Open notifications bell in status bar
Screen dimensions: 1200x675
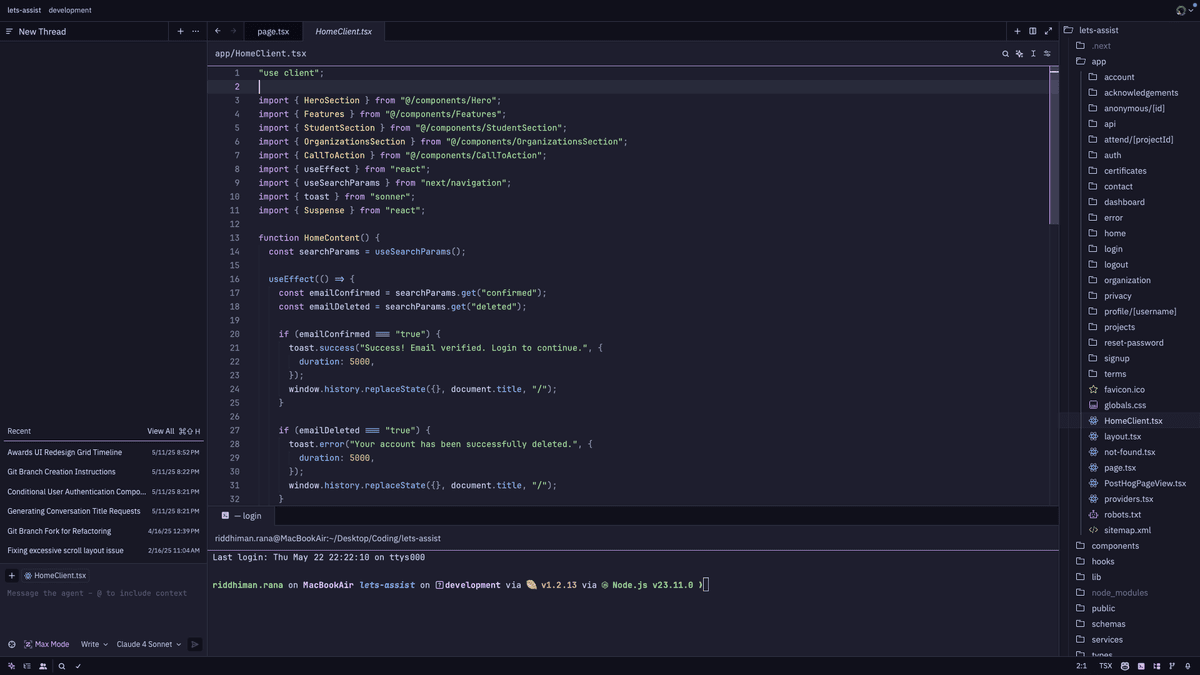(x=1188, y=666)
